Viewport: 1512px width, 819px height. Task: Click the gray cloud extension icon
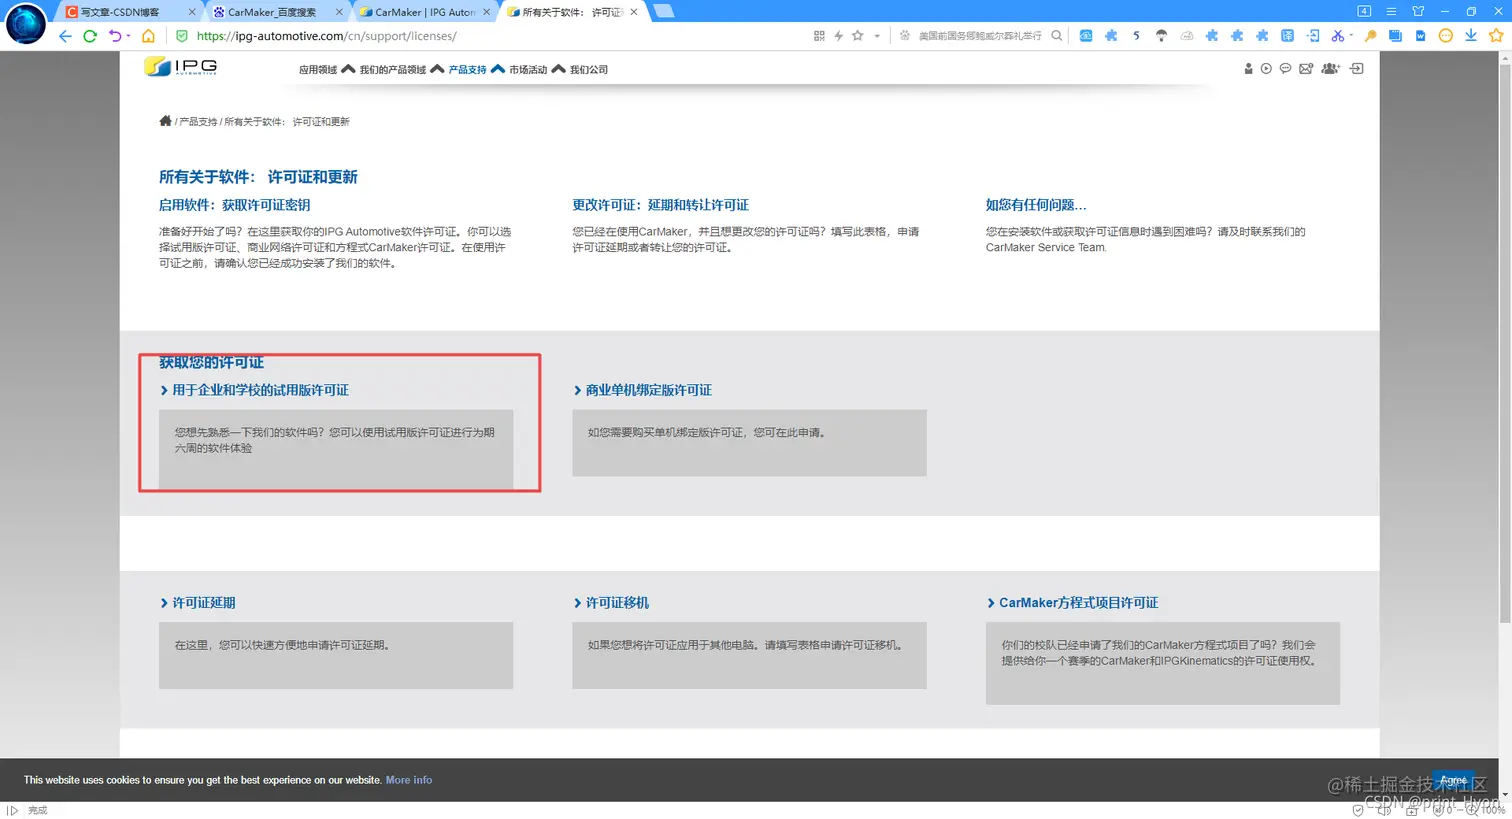(x=1186, y=36)
